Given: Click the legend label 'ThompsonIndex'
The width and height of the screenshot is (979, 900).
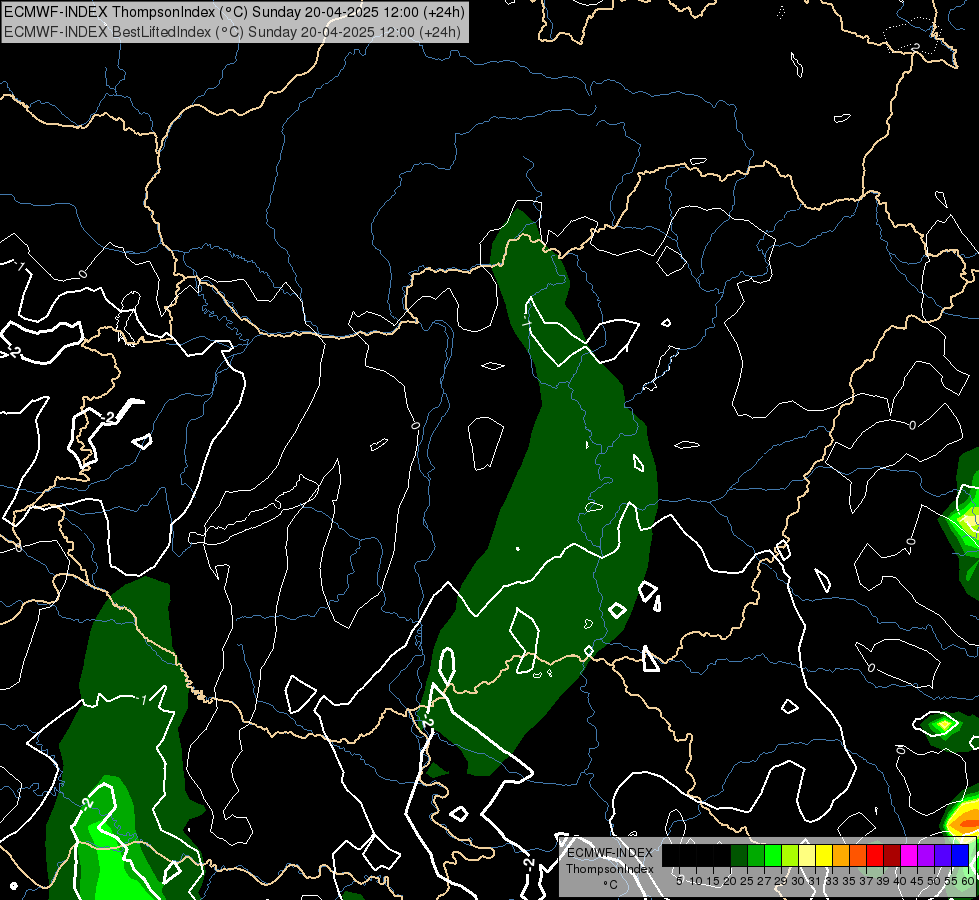Looking at the screenshot, I should [x=609, y=869].
